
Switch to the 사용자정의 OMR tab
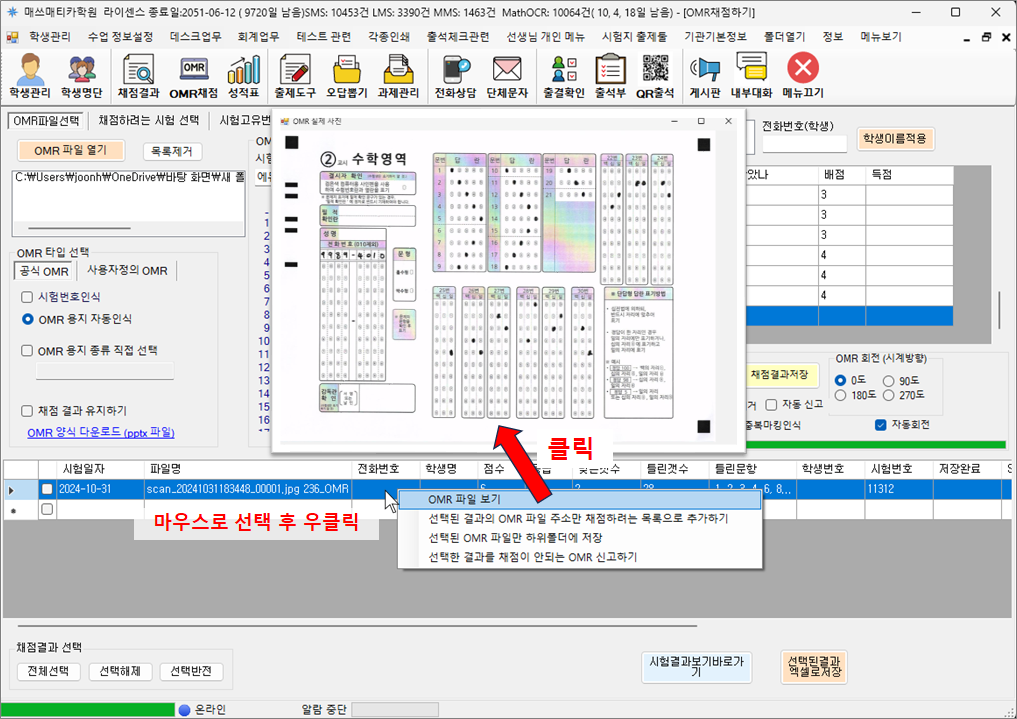(x=127, y=271)
